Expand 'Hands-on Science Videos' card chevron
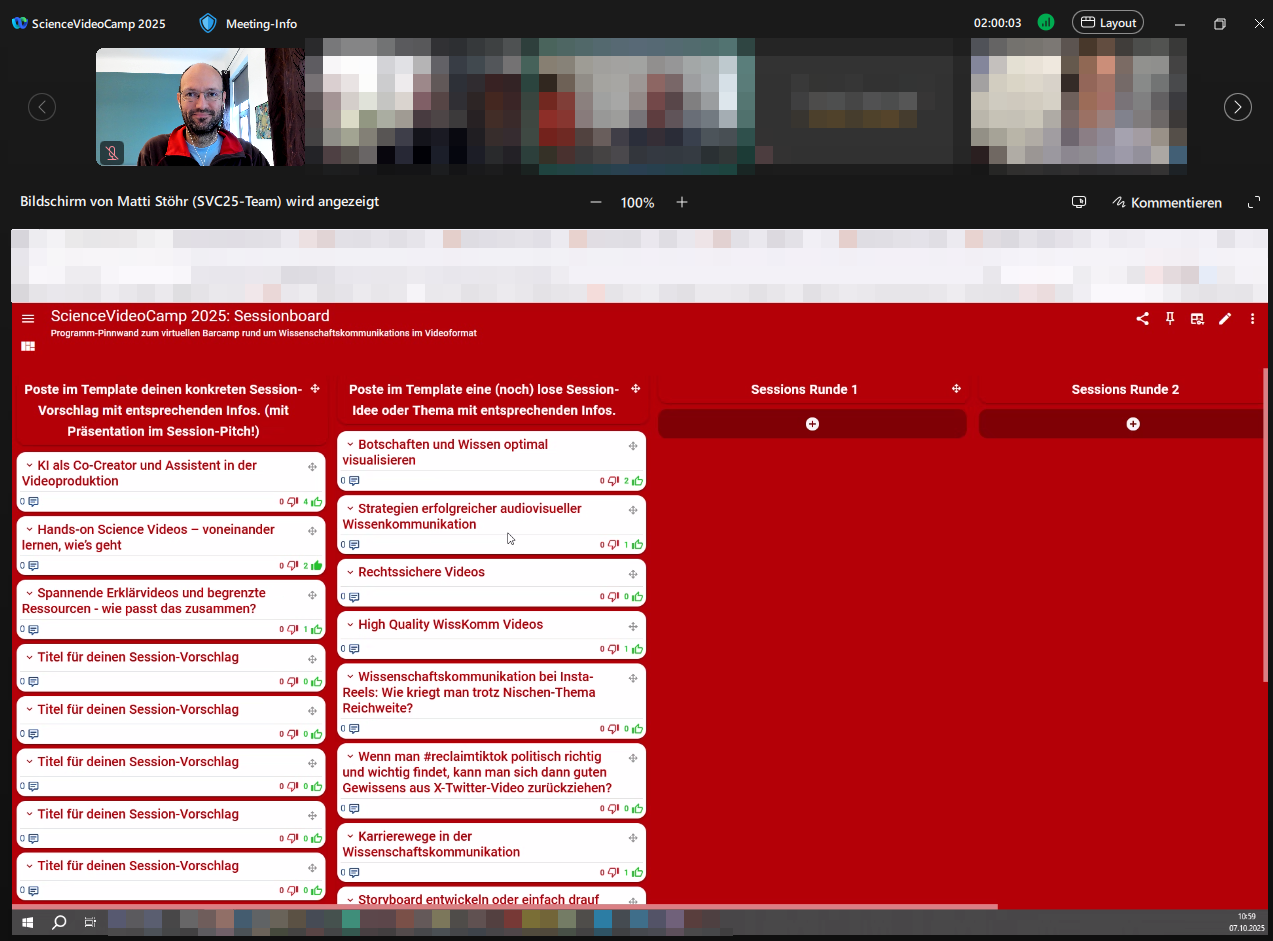 30,530
